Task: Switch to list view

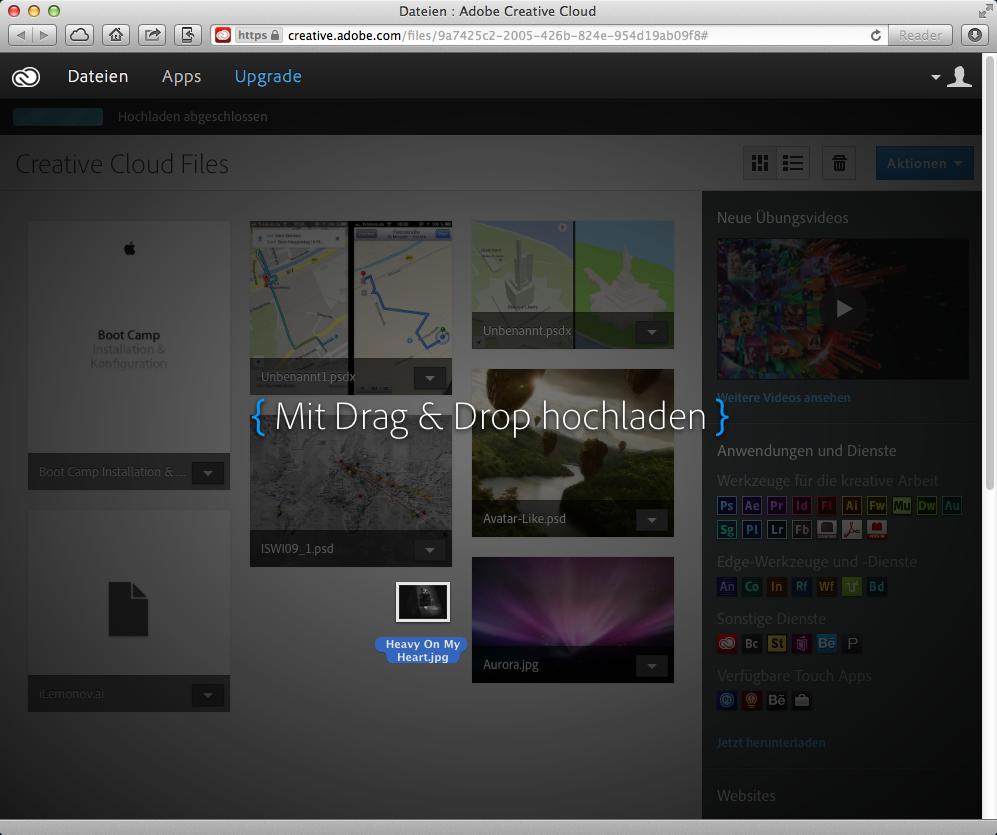Action: tap(792, 163)
